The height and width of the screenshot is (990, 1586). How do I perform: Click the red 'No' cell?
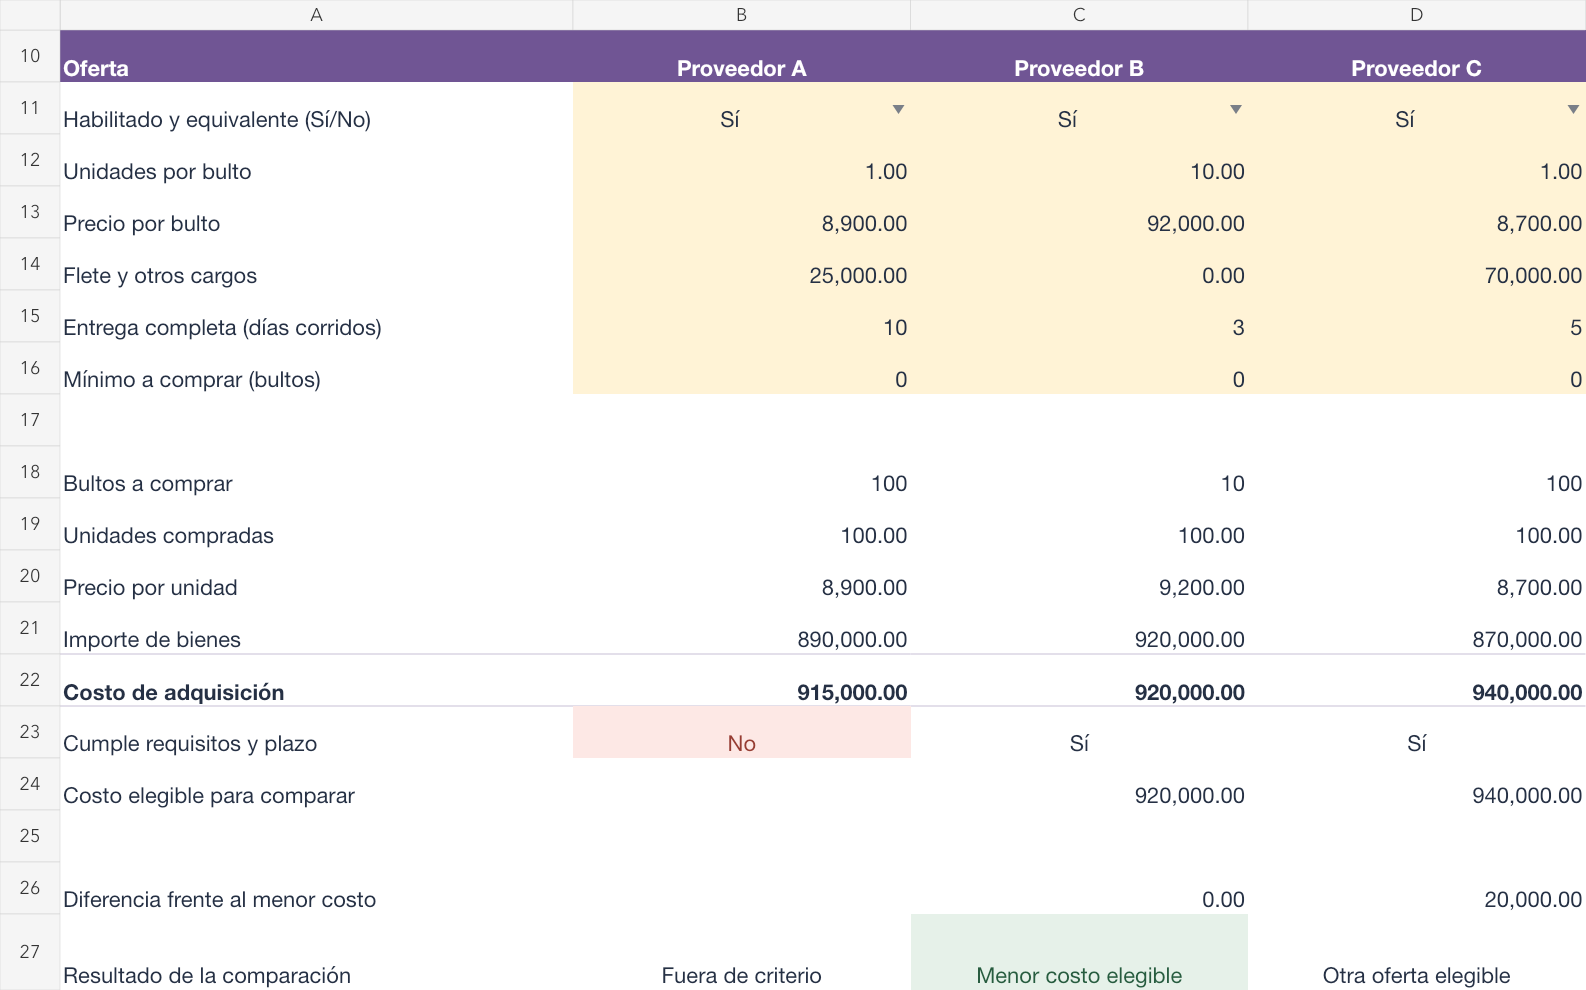(742, 732)
